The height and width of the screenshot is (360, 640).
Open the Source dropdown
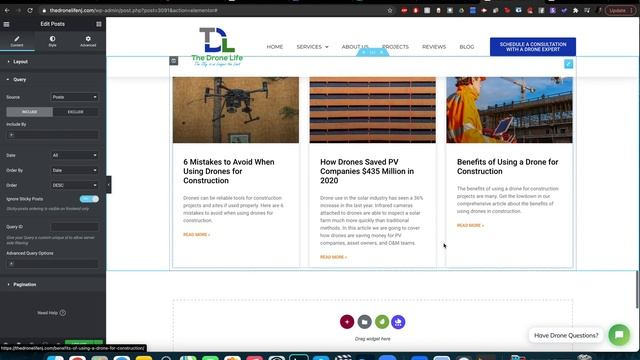coord(75,97)
